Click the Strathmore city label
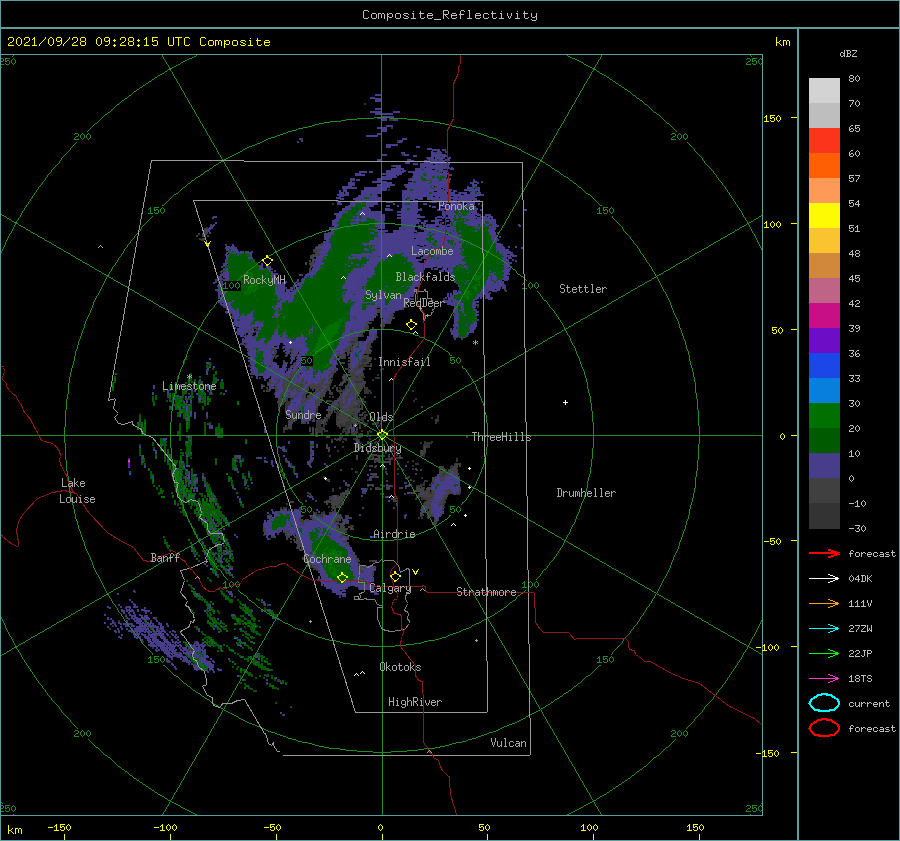900x841 pixels. 486,592
